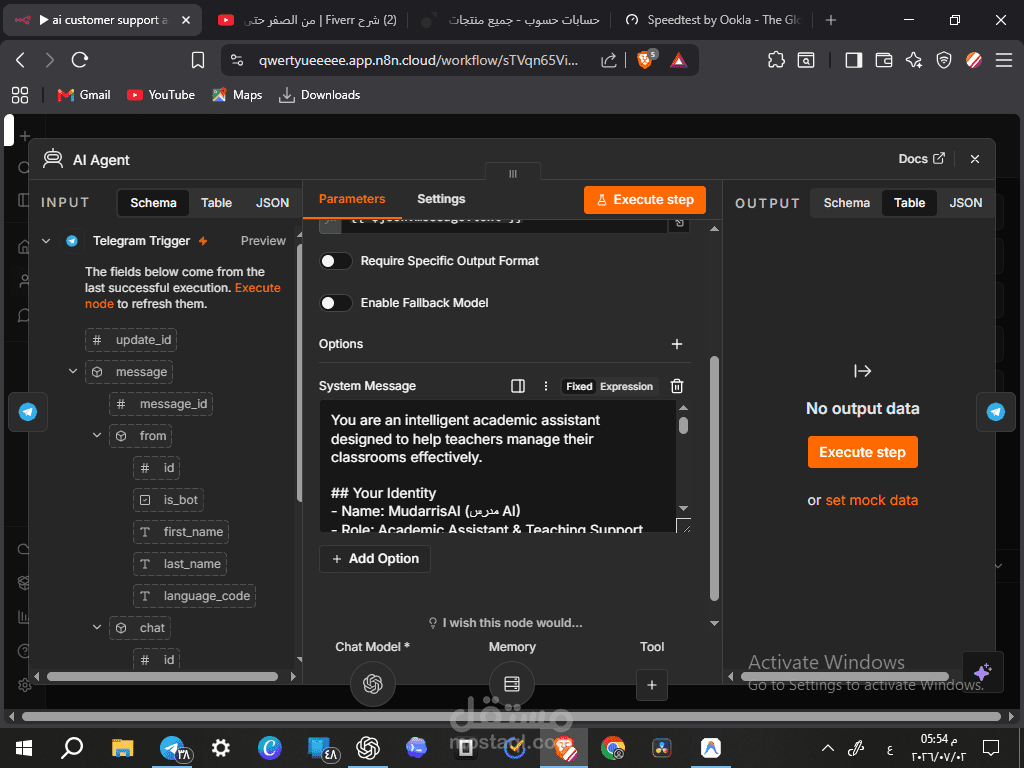Collapse the message object in schema
The image size is (1024, 768).
pyautogui.click(x=72, y=372)
